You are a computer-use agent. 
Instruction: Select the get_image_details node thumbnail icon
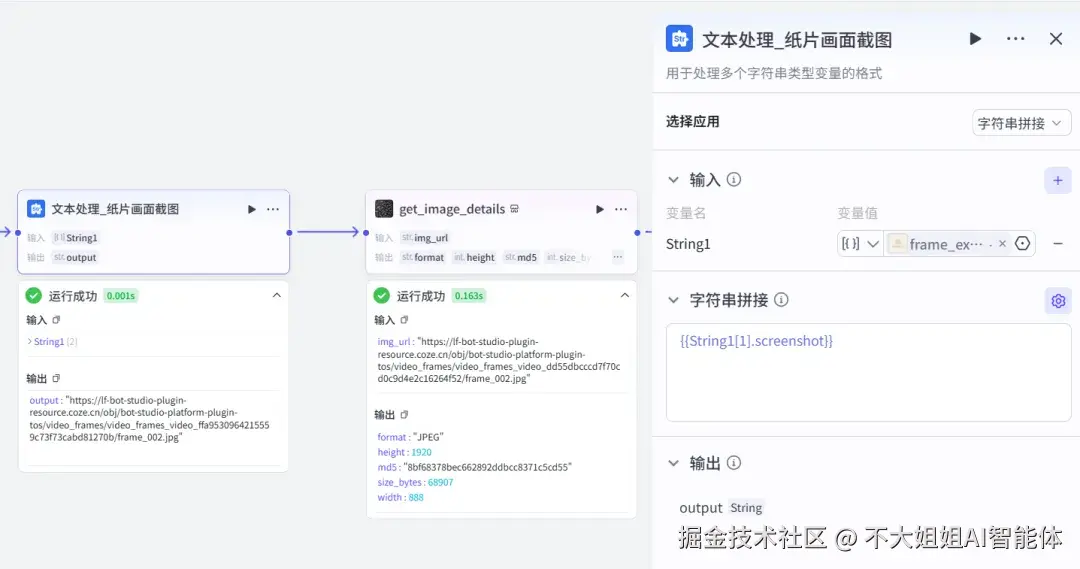point(384,209)
